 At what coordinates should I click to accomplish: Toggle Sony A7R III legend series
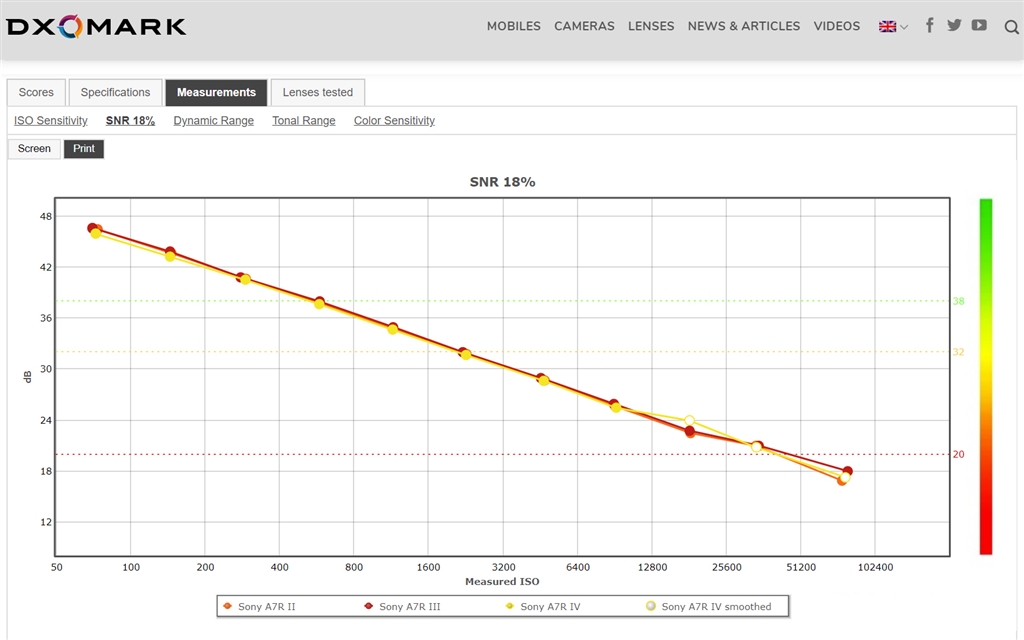click(x=402, y=607)
